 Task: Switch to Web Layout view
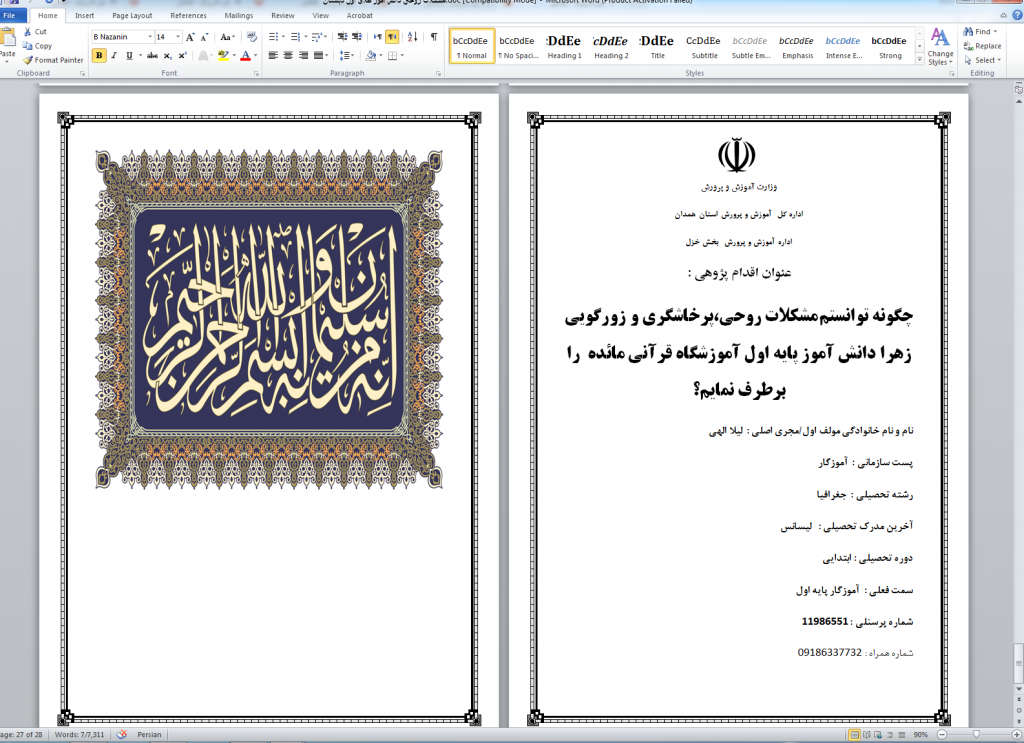[878, 735]
